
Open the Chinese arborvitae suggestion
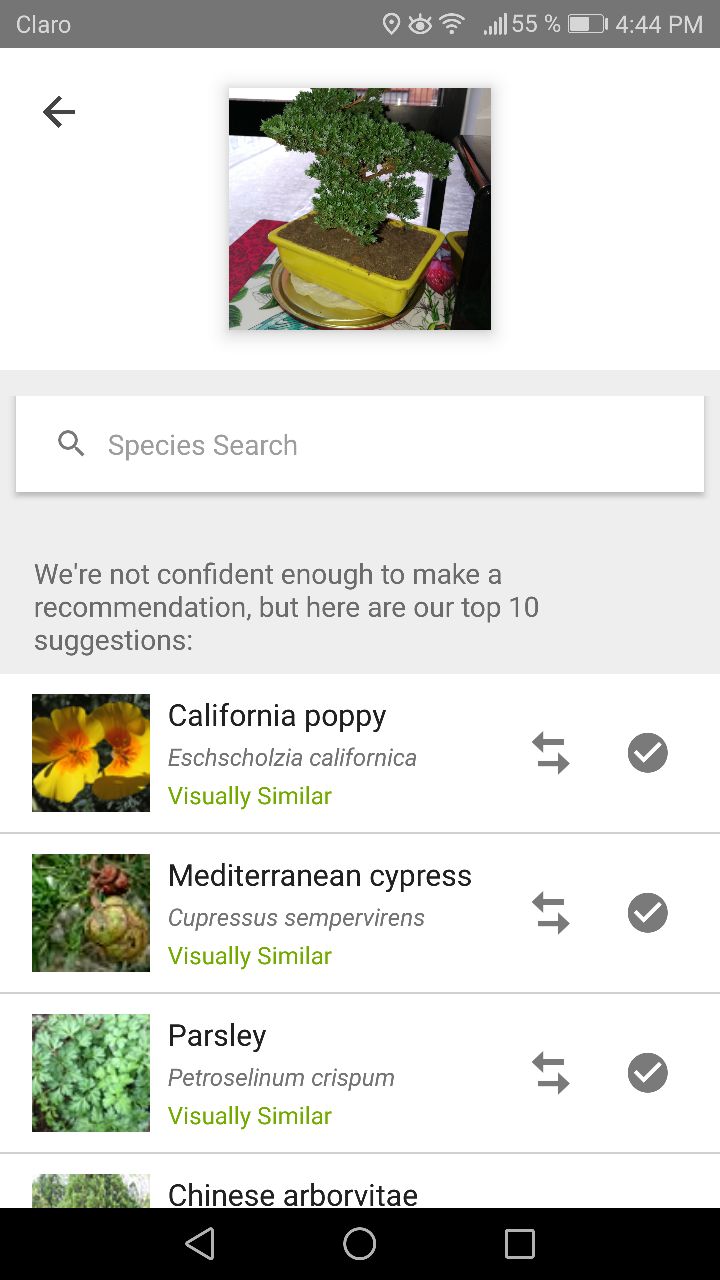(293, 1193)
